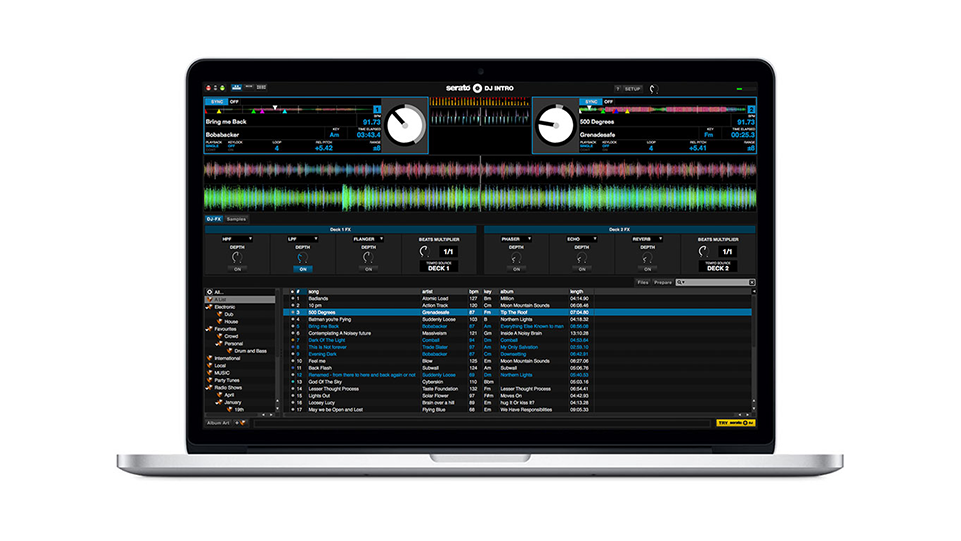Click the deck 2 virtual platter
This screenshot has height=541, width=961.
(x=555, y=125)
